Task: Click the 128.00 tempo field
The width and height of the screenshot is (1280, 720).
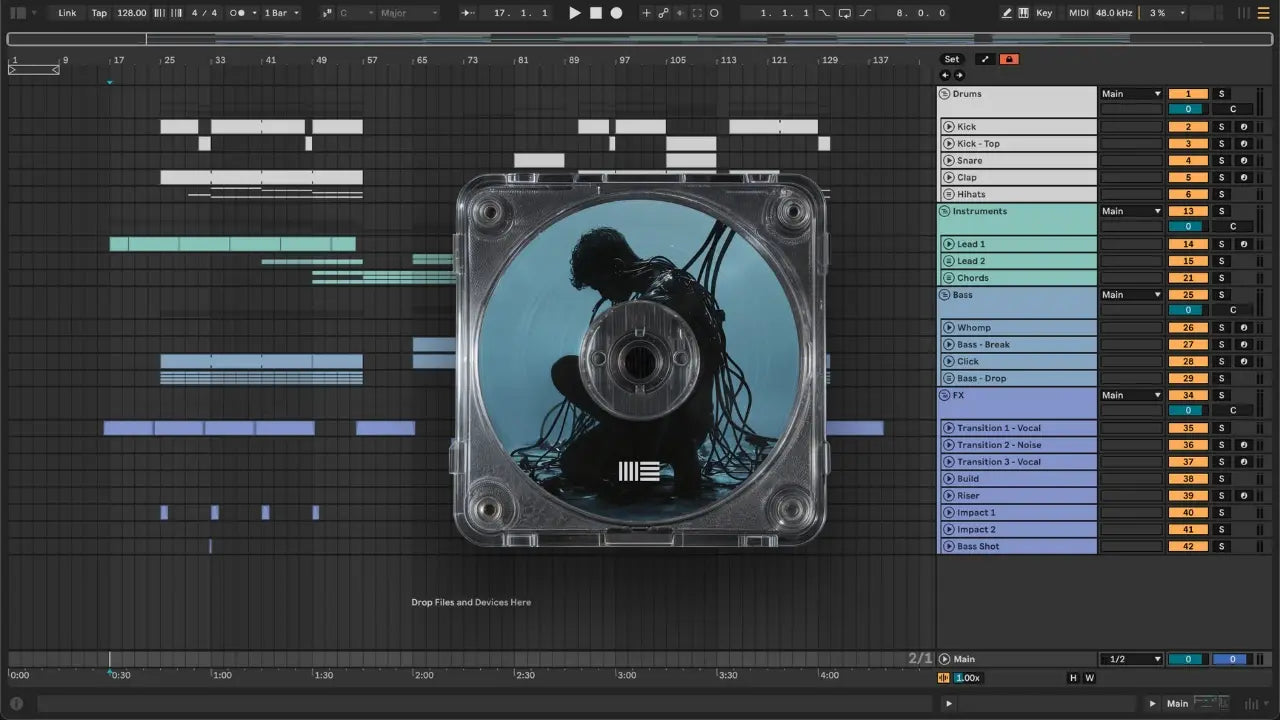Action: click(131, 13)
